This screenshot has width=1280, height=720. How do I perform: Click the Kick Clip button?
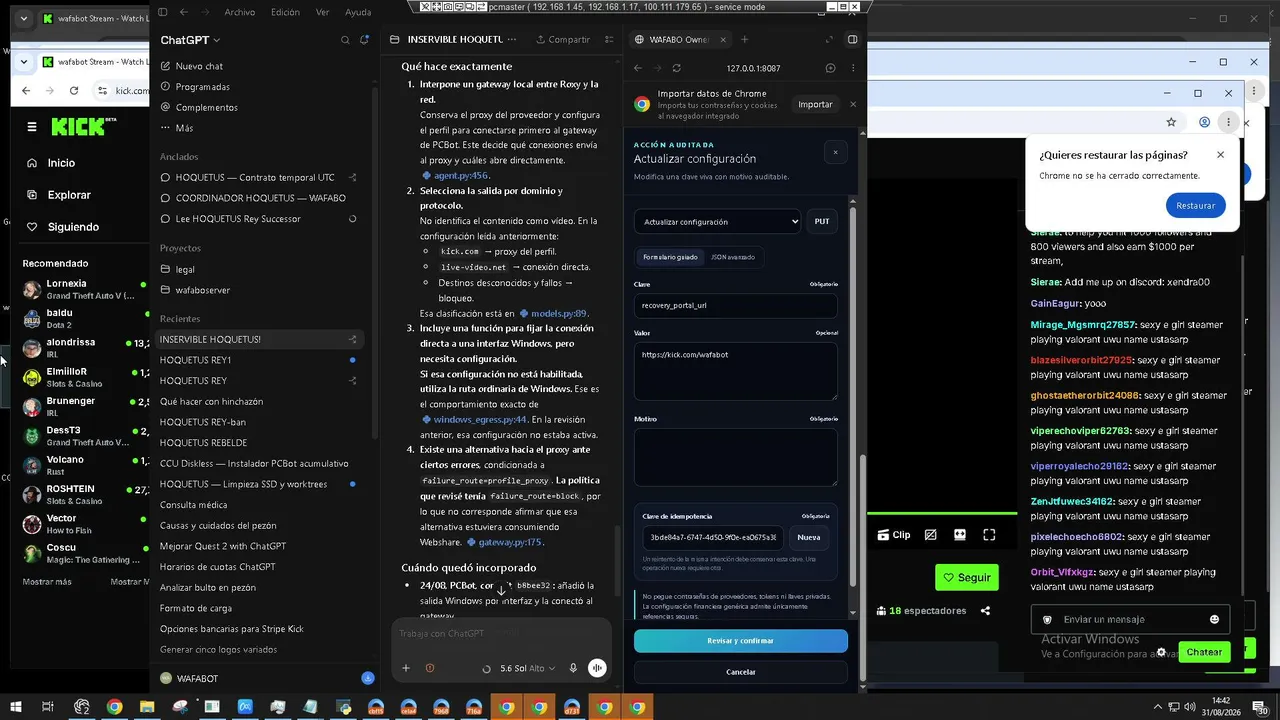(894, 535)
